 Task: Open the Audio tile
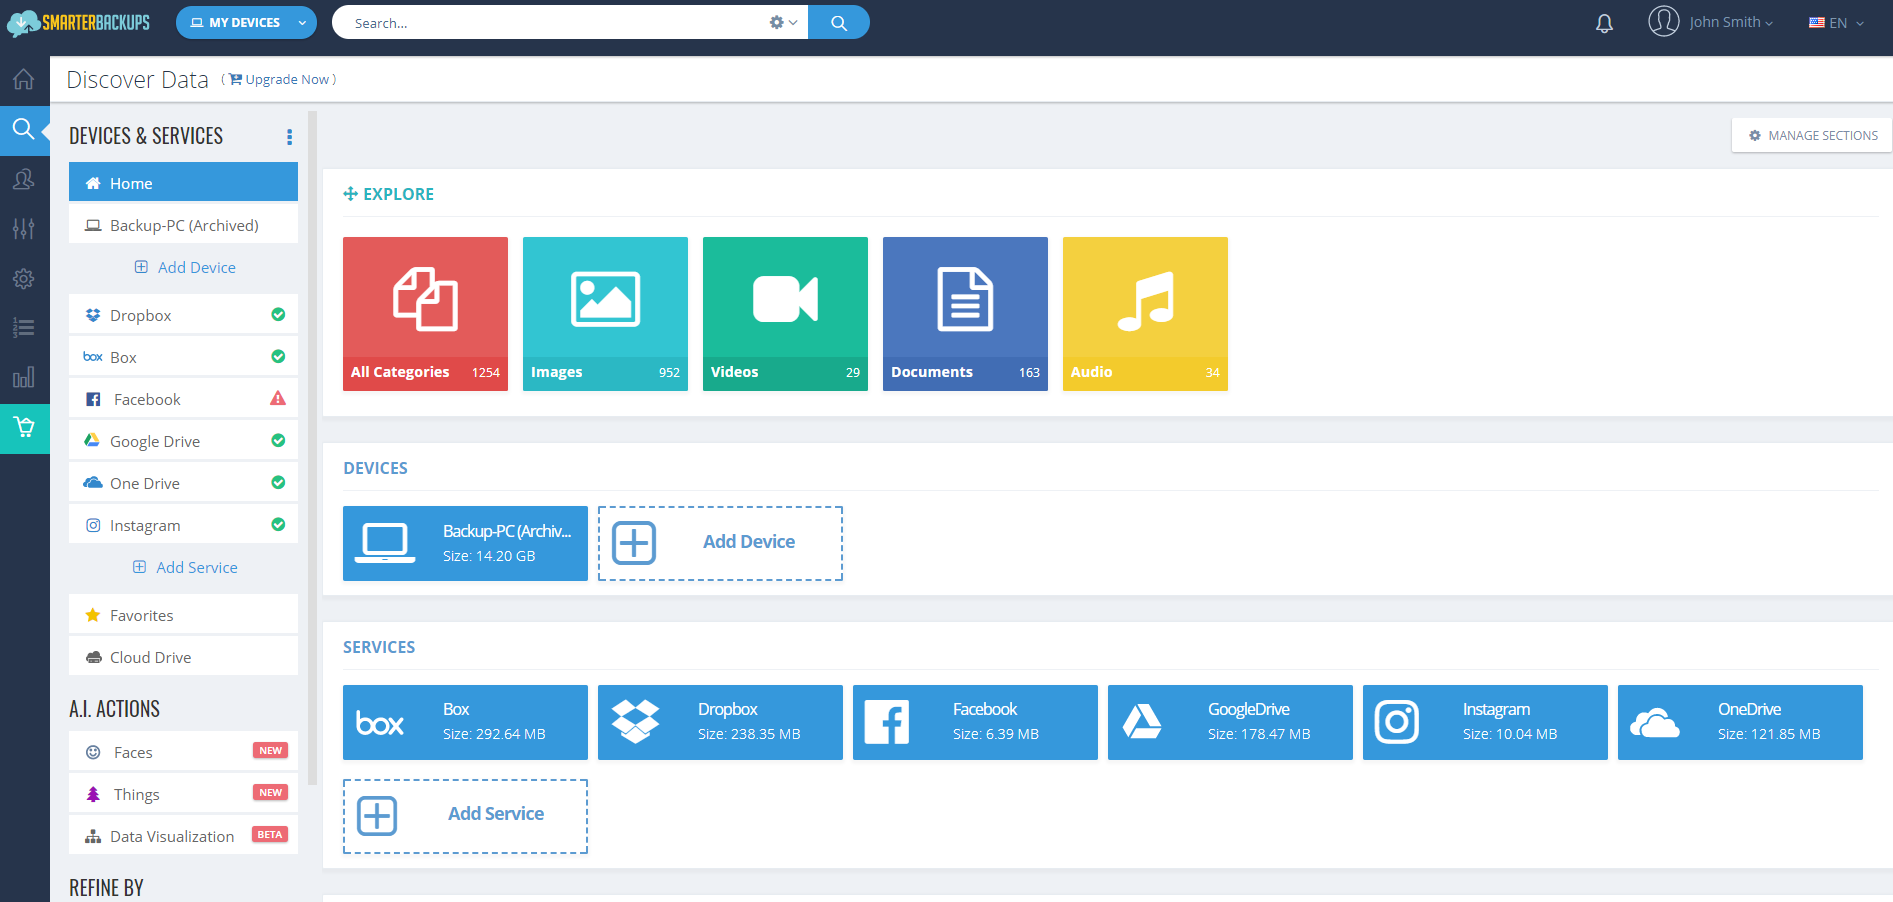[1145, 314]
